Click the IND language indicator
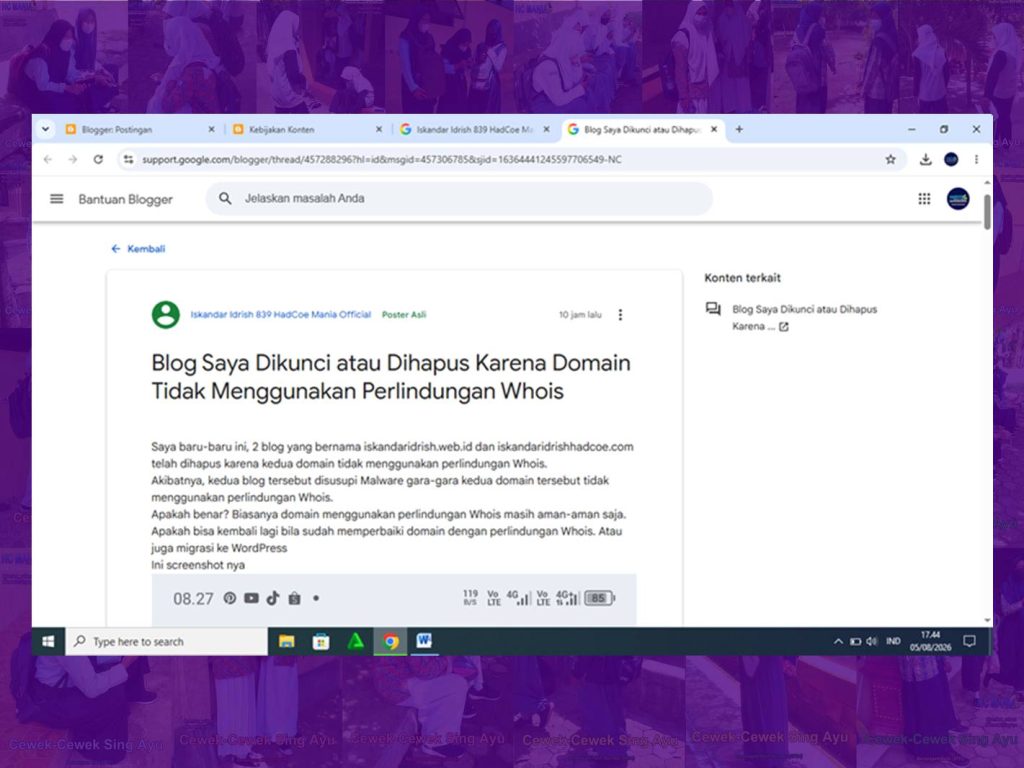Viewport: 1024px width, 768px height. pyautogui.click(x=893, y=641)
